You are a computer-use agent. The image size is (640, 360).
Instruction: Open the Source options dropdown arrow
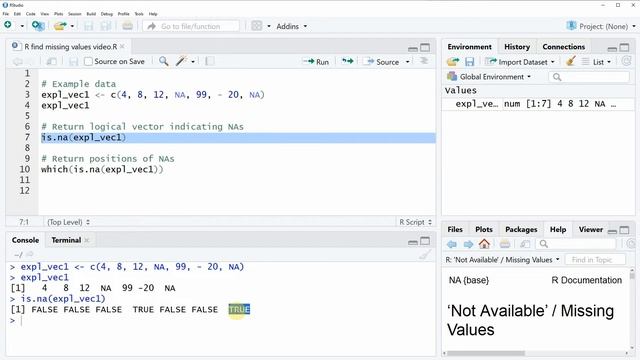click(x=407, y=62)
